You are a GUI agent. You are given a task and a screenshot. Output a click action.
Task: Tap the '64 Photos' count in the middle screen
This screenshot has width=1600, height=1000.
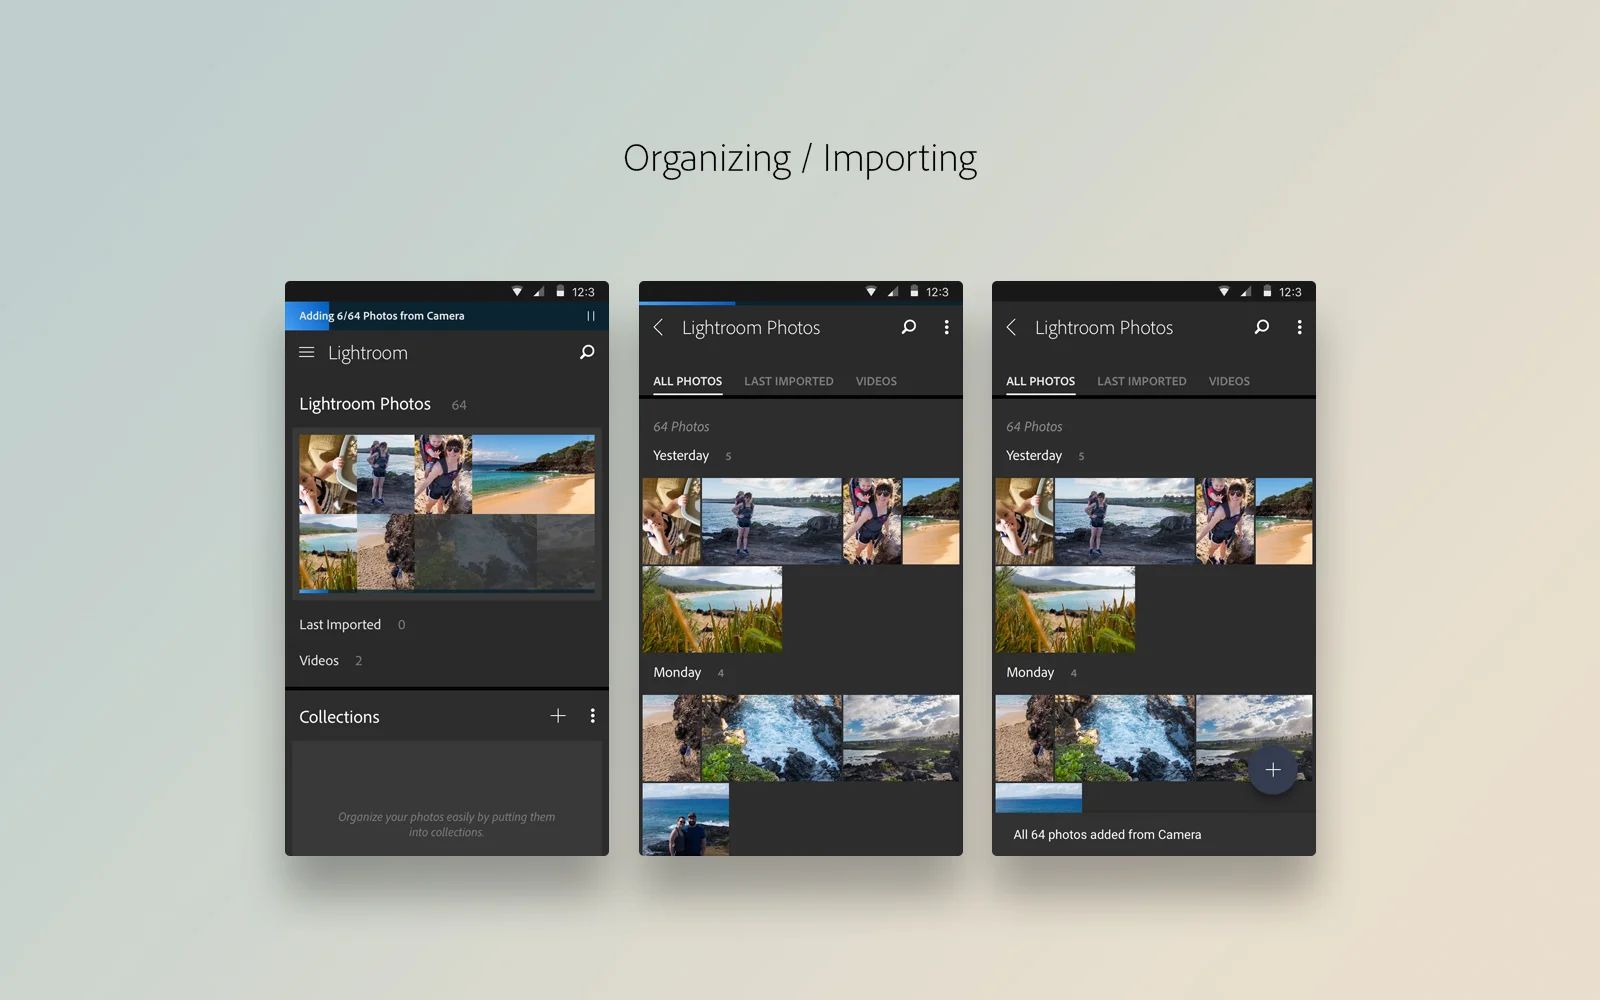click(x=681, y=427)
